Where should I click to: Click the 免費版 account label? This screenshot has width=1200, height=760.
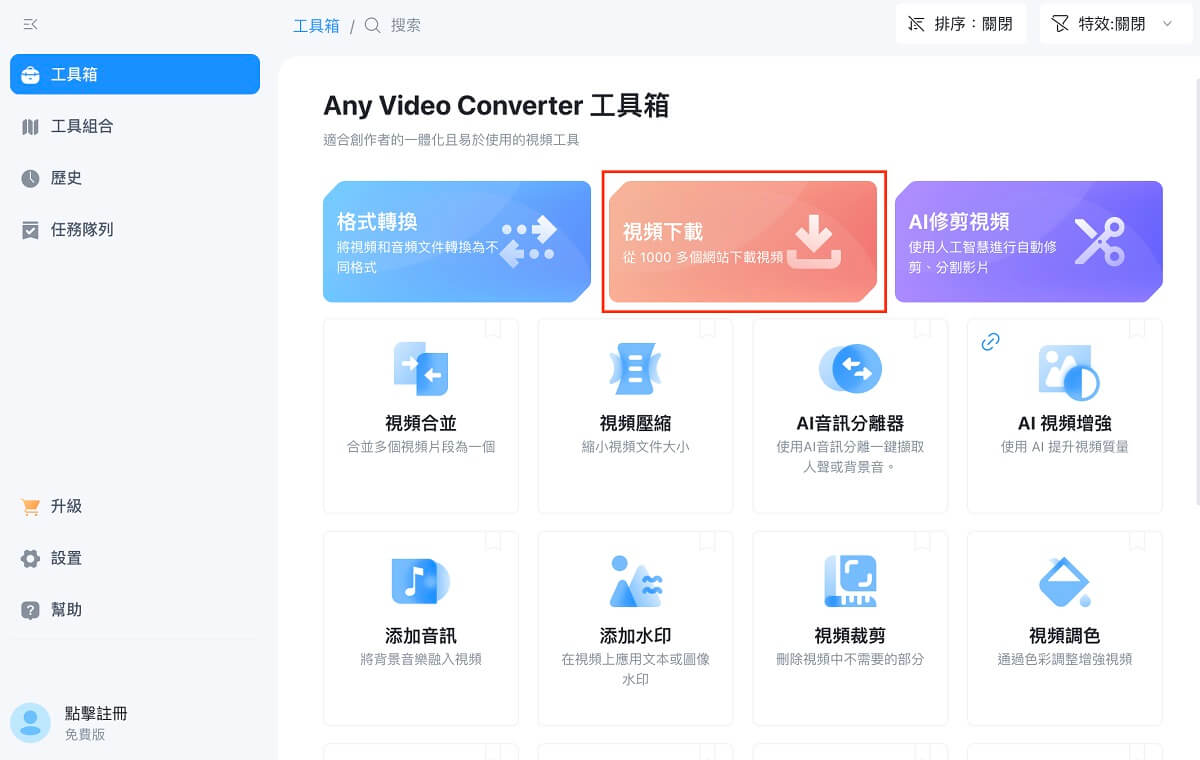click(x=85, y=735)
